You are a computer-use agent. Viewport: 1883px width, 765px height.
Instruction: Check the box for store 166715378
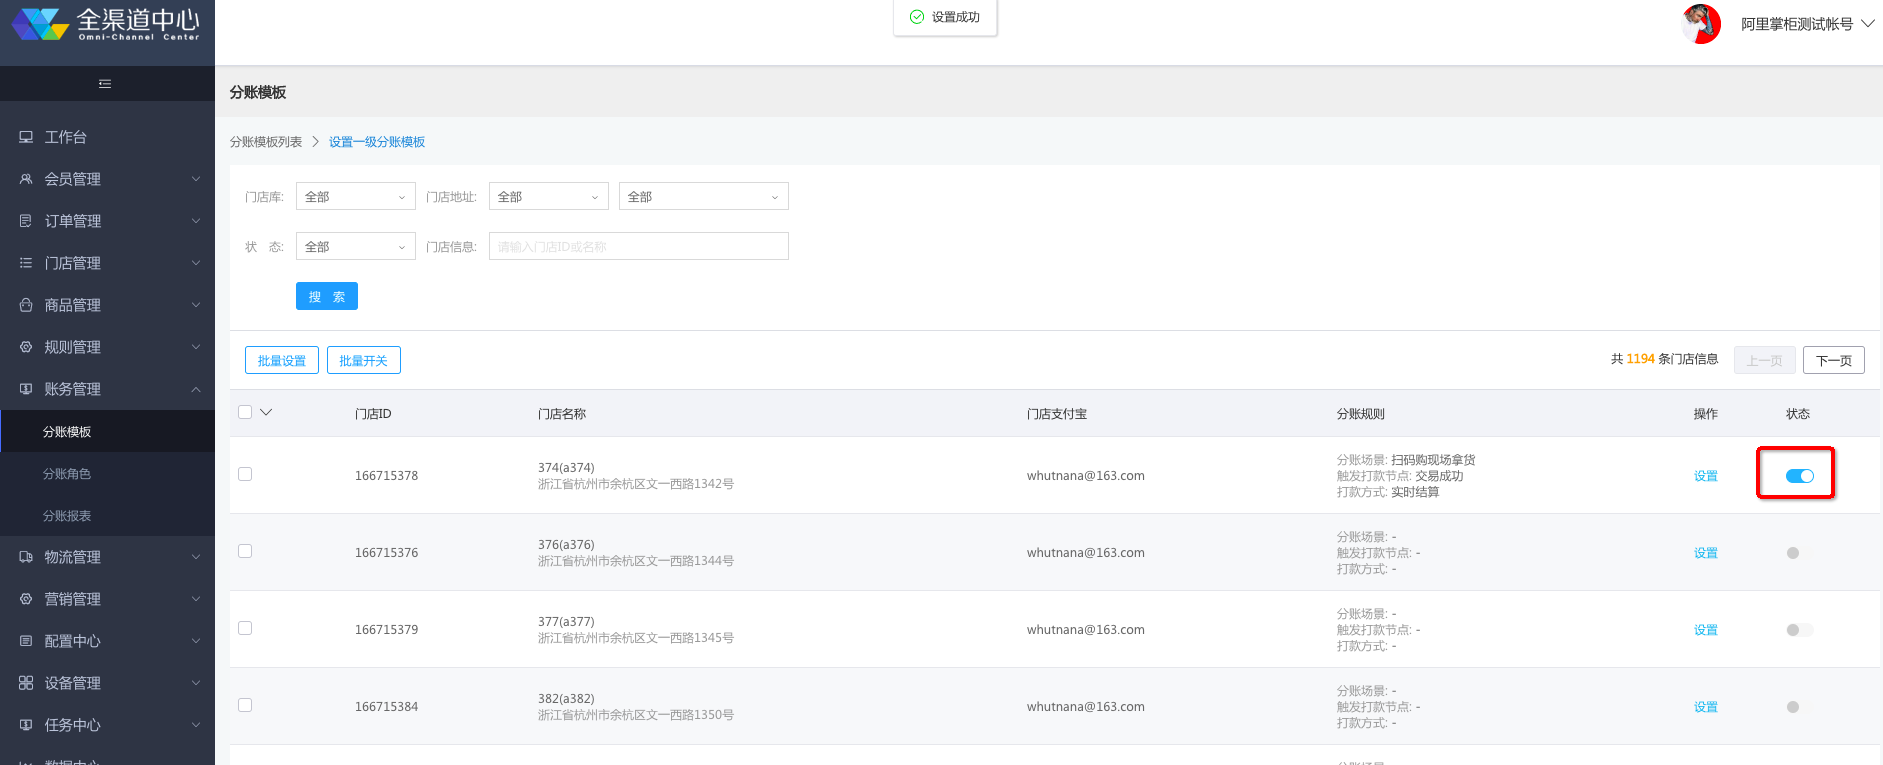tap(245, 474)
